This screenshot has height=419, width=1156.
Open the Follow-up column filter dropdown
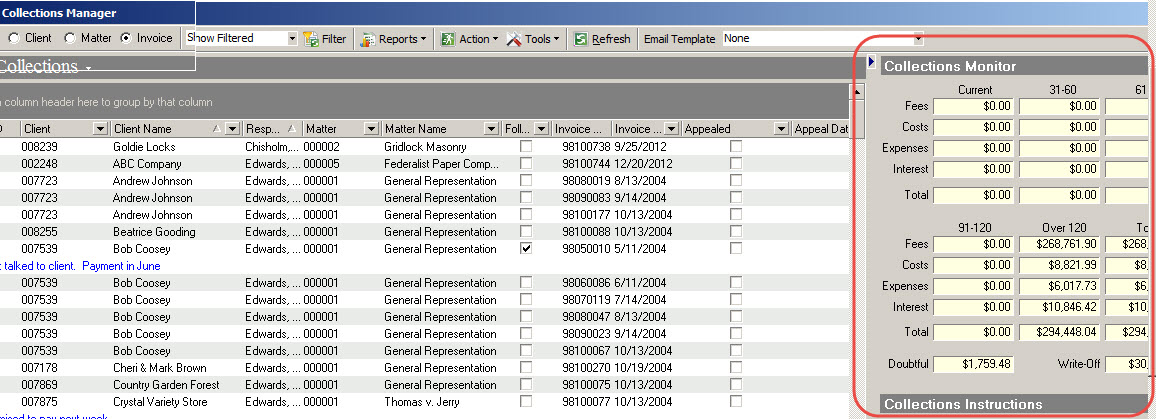pyautogui.click(x=541, y=129)
